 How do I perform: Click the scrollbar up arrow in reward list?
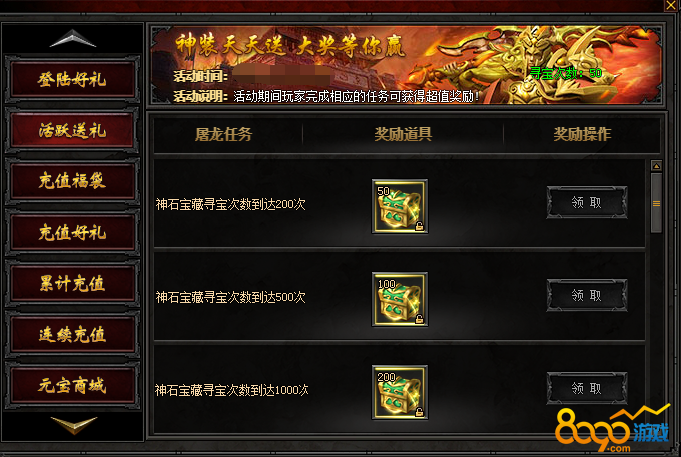656,166
